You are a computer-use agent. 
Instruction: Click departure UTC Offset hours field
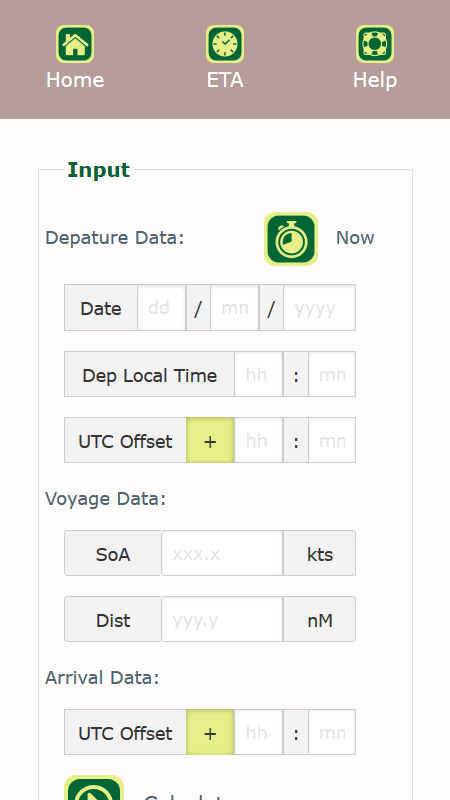click(259, 440)
